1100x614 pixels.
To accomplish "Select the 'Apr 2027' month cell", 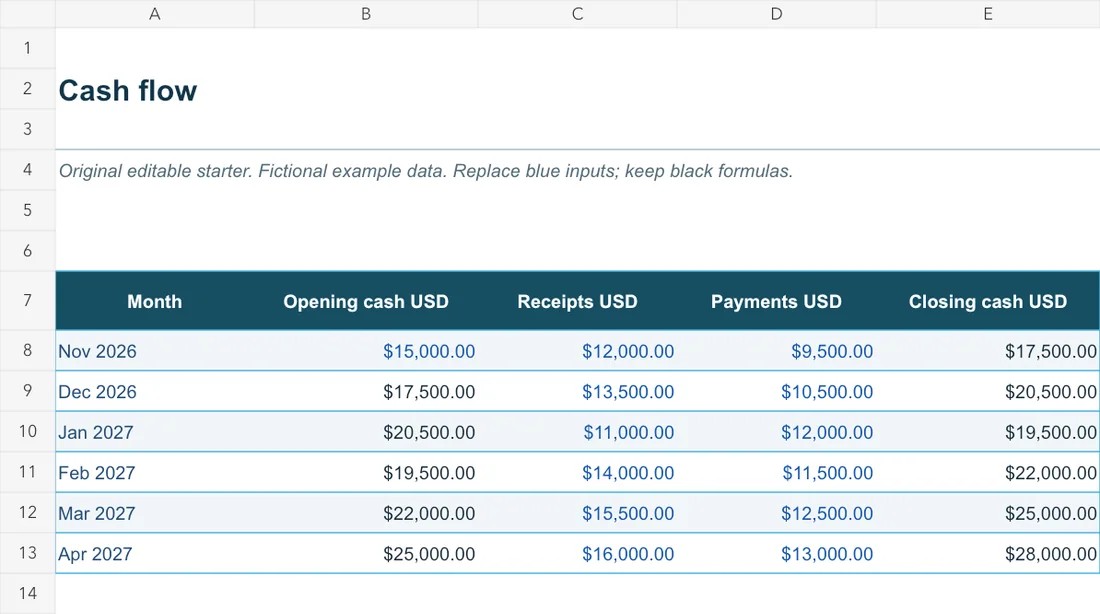I will 154,554.
